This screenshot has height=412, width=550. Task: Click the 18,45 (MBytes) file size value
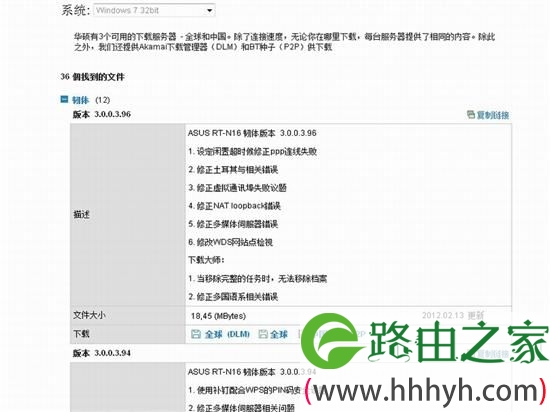pos(218,316)
